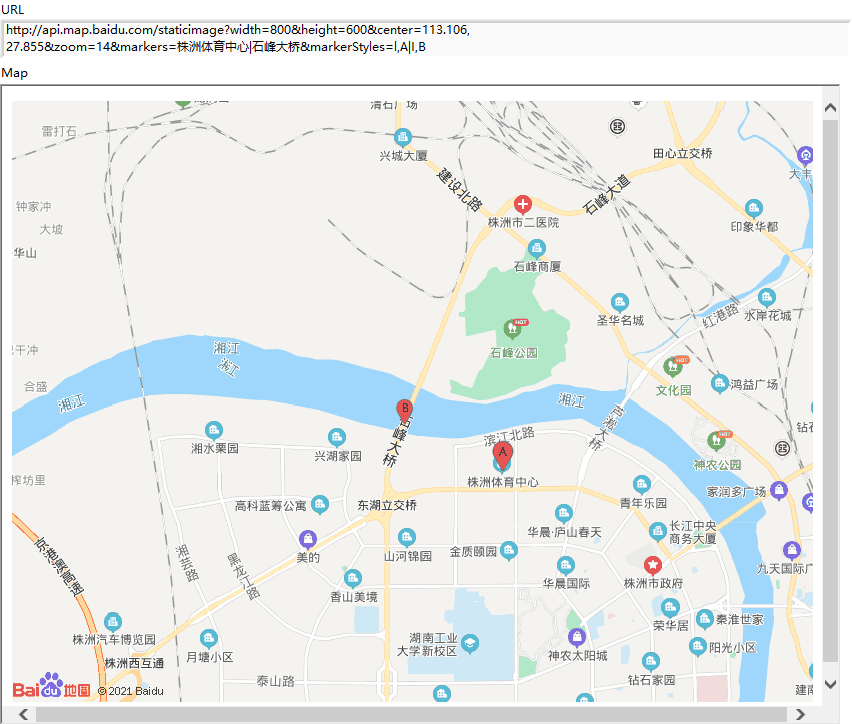The image size is (852, 724).
Task: Click the 兴湖家园 building icon
Action: [337, 438]
